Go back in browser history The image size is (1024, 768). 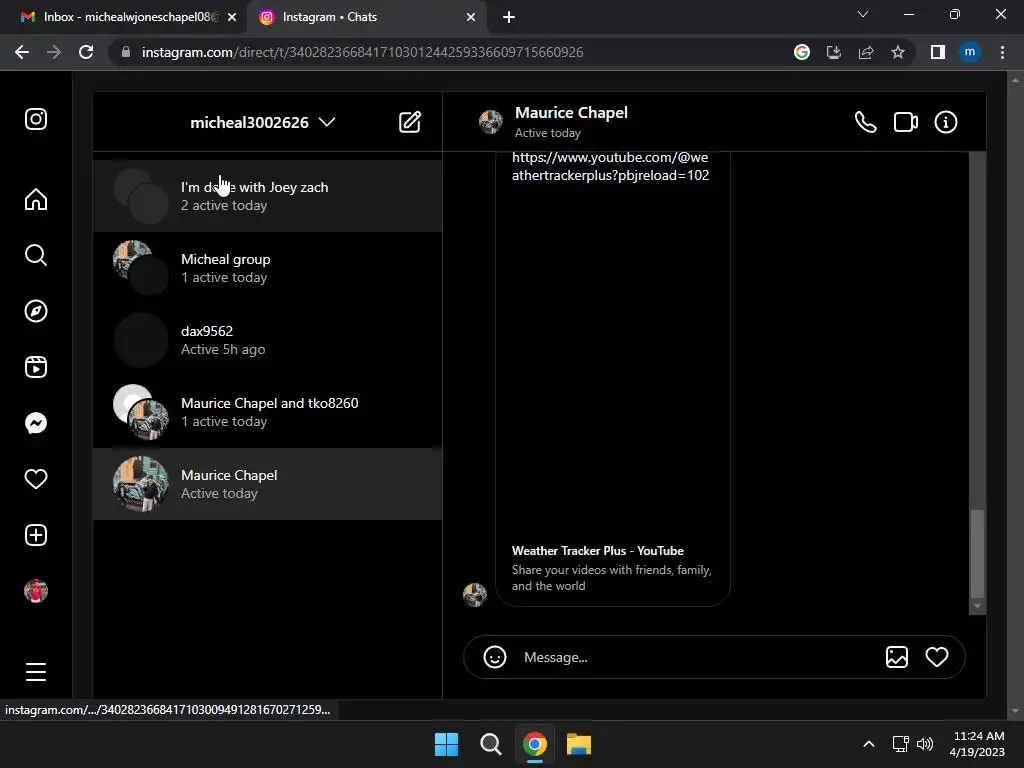pos(22,52)
